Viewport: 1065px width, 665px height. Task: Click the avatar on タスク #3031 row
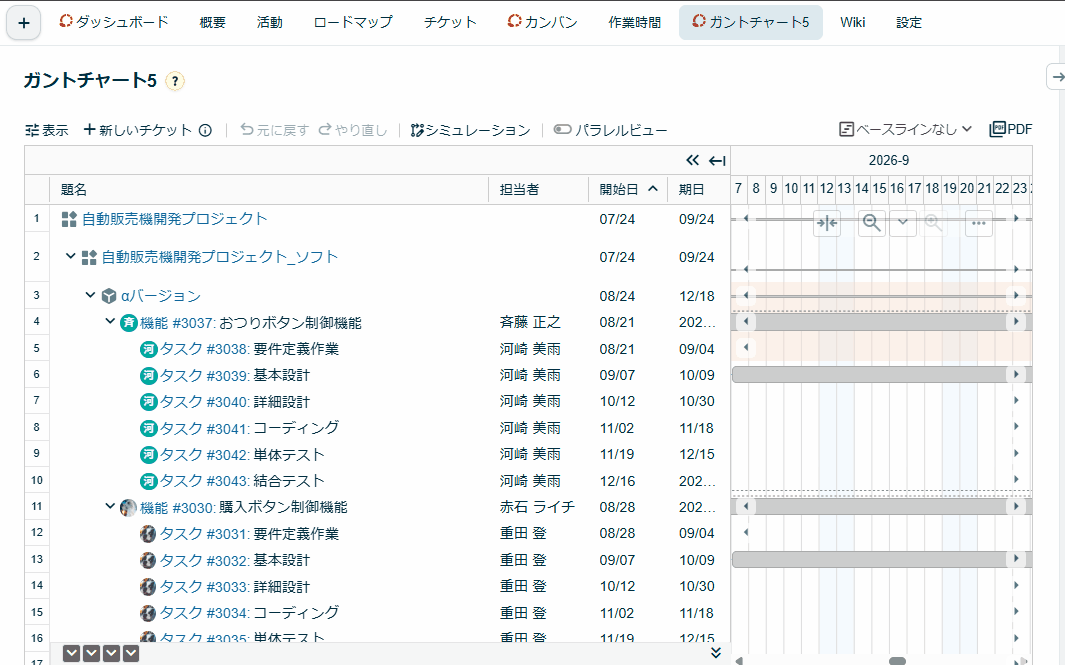click(x=148, y=534)
